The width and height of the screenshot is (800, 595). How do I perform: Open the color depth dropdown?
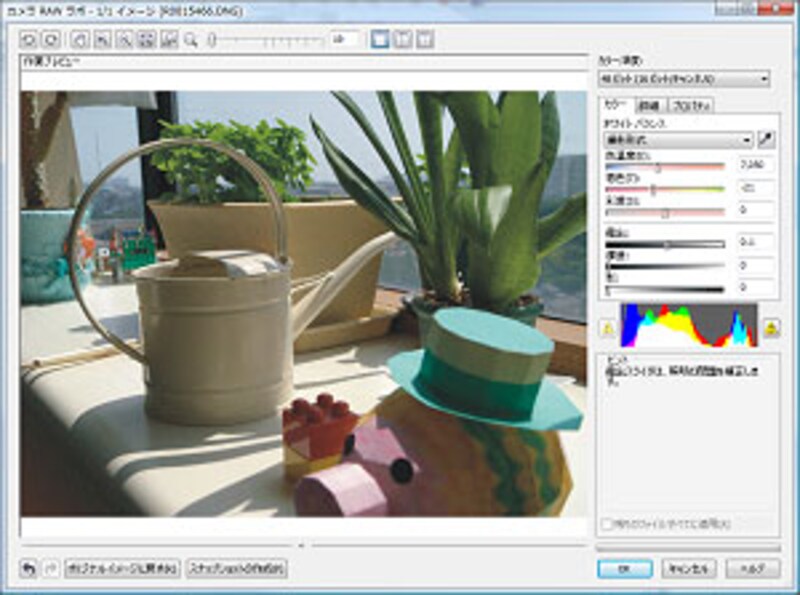pos(684,79)
